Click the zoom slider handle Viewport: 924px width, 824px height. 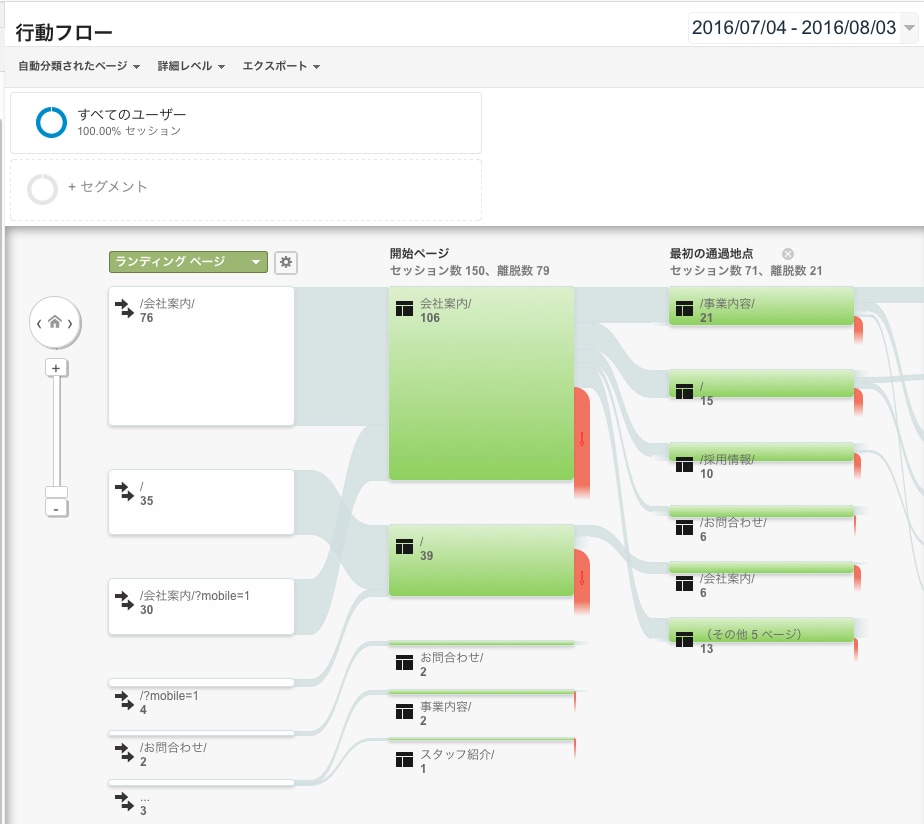tap(56, 492)
